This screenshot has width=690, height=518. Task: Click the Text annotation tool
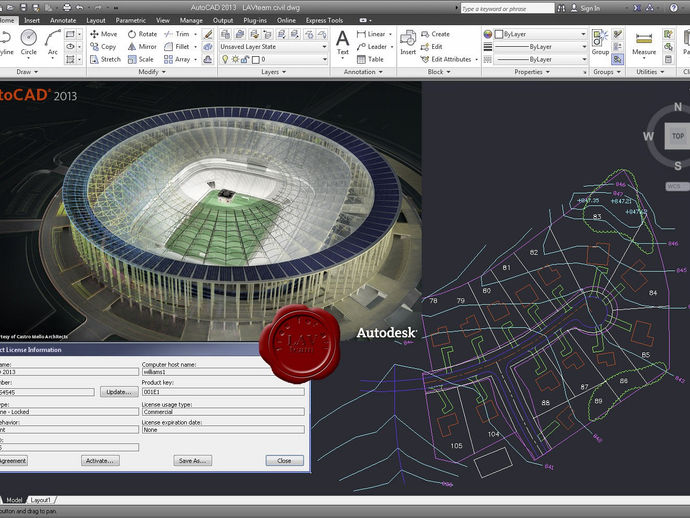coord(342,42)
